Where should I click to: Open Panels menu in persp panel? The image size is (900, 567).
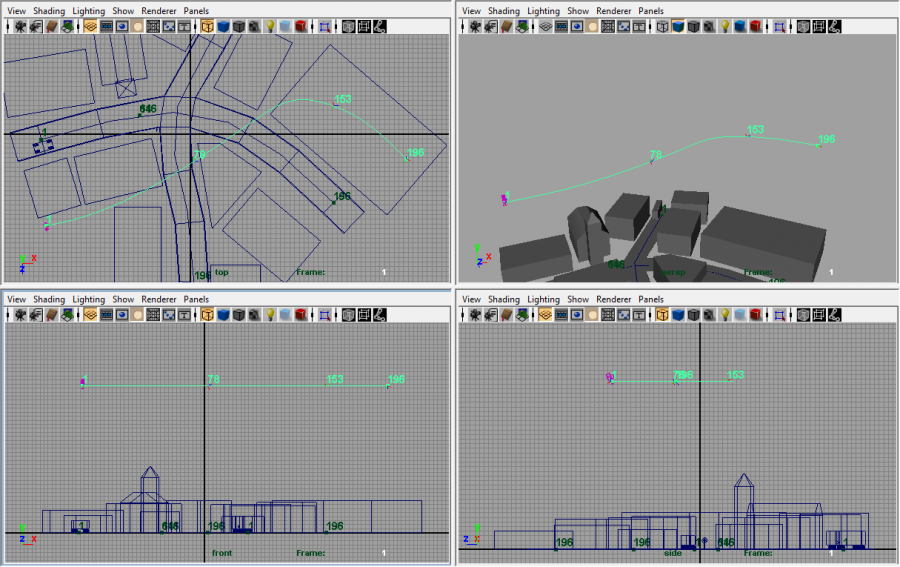(x=651, y=11)
